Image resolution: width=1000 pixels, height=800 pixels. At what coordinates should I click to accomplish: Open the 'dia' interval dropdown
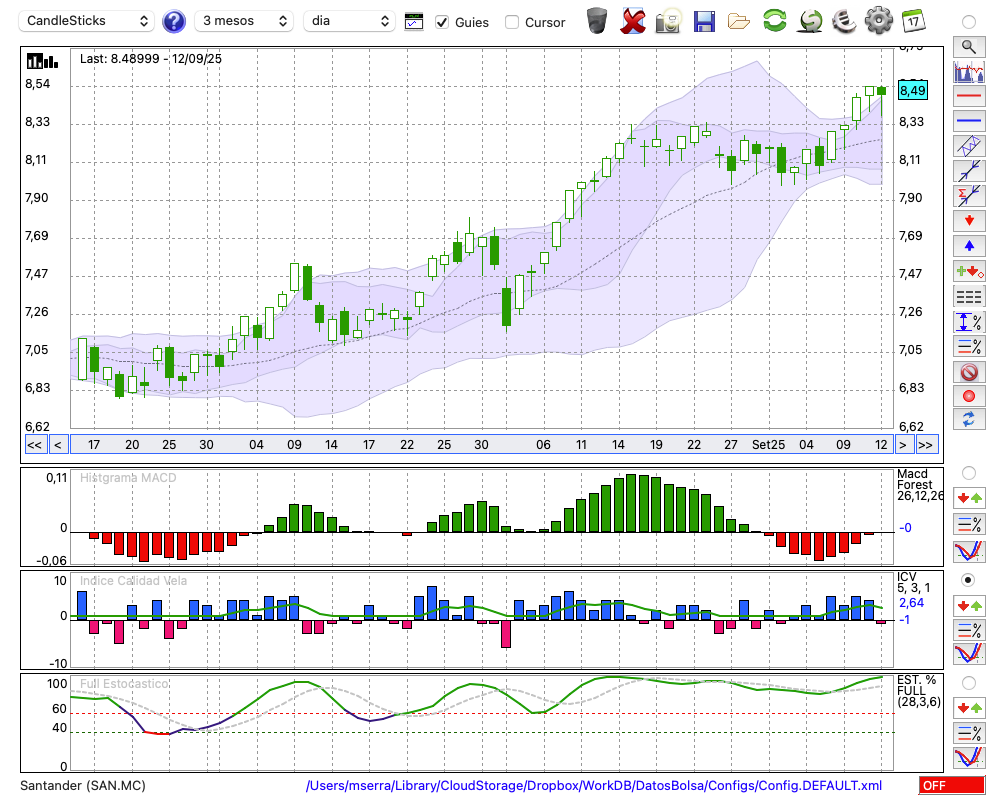coord(349,21)
